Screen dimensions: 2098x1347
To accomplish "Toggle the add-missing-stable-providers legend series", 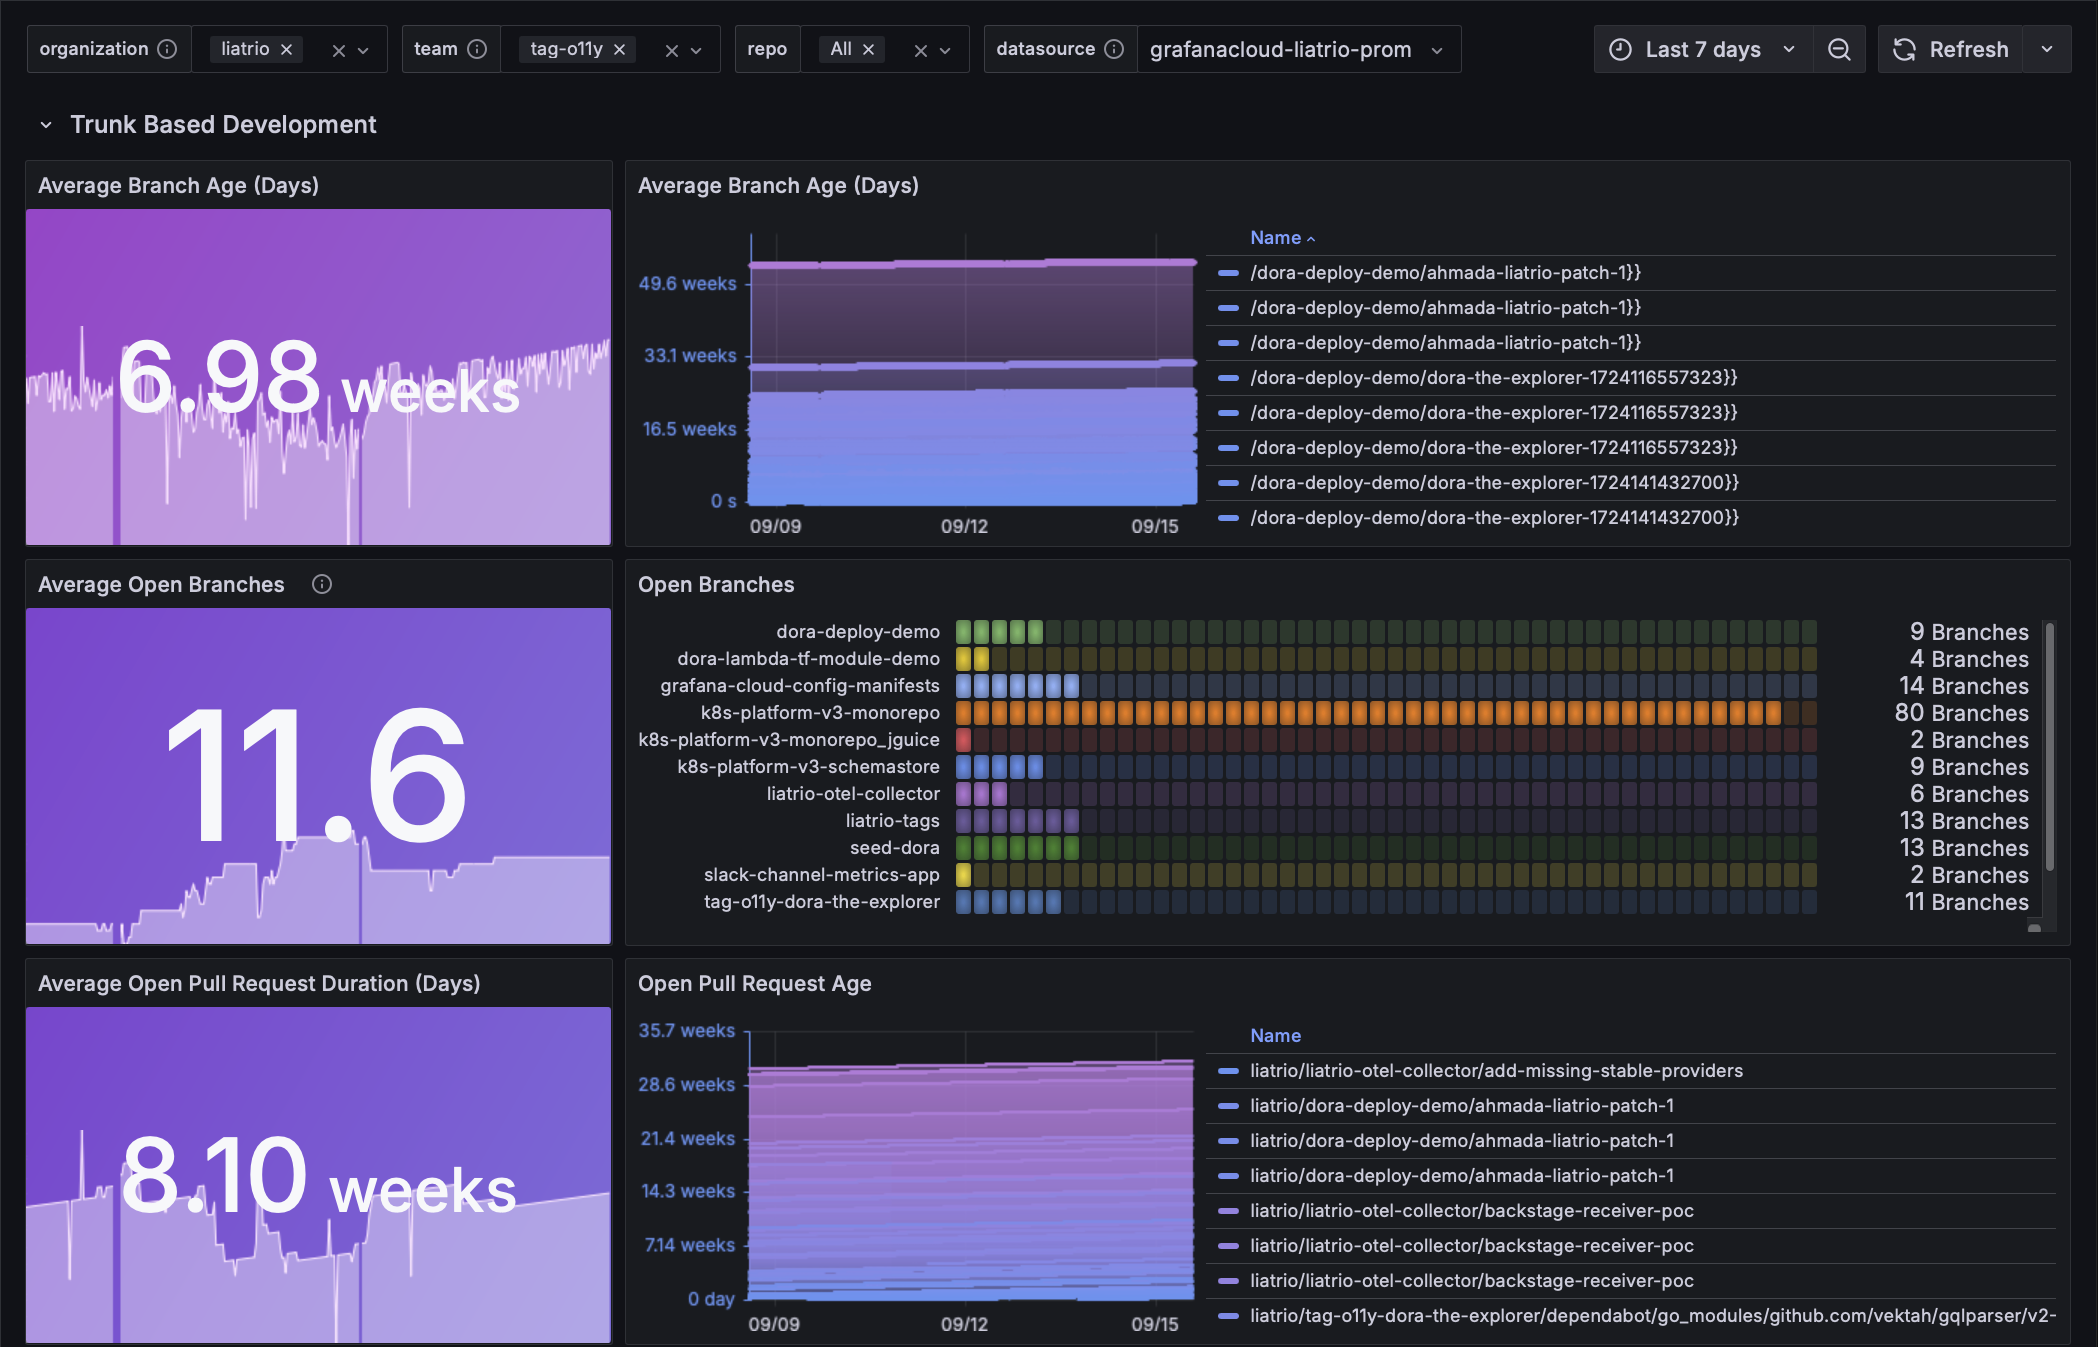I will (x=1495, y=1070).
